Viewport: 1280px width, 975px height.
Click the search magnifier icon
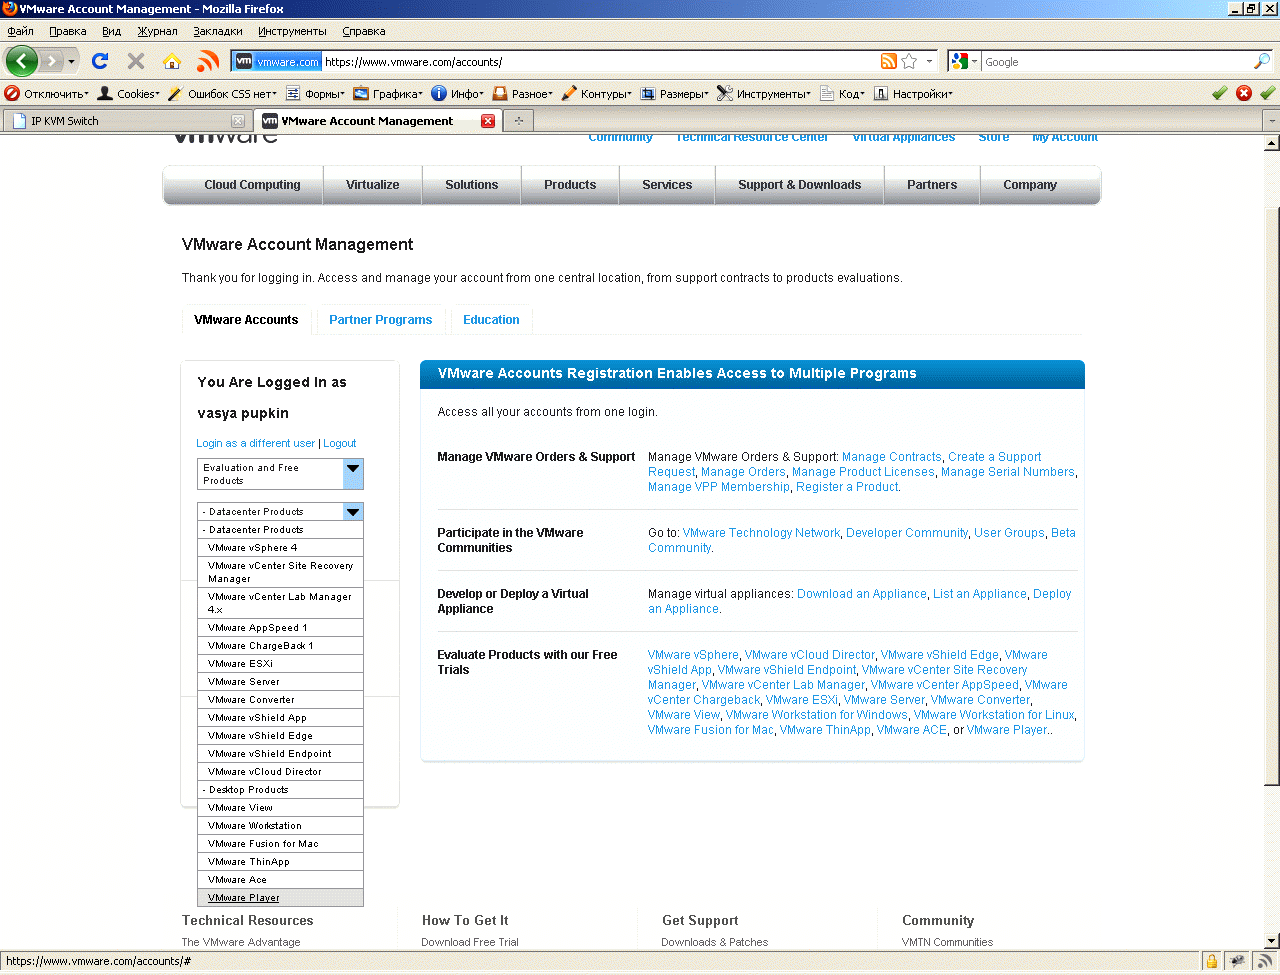click(x=1262, y=61)
